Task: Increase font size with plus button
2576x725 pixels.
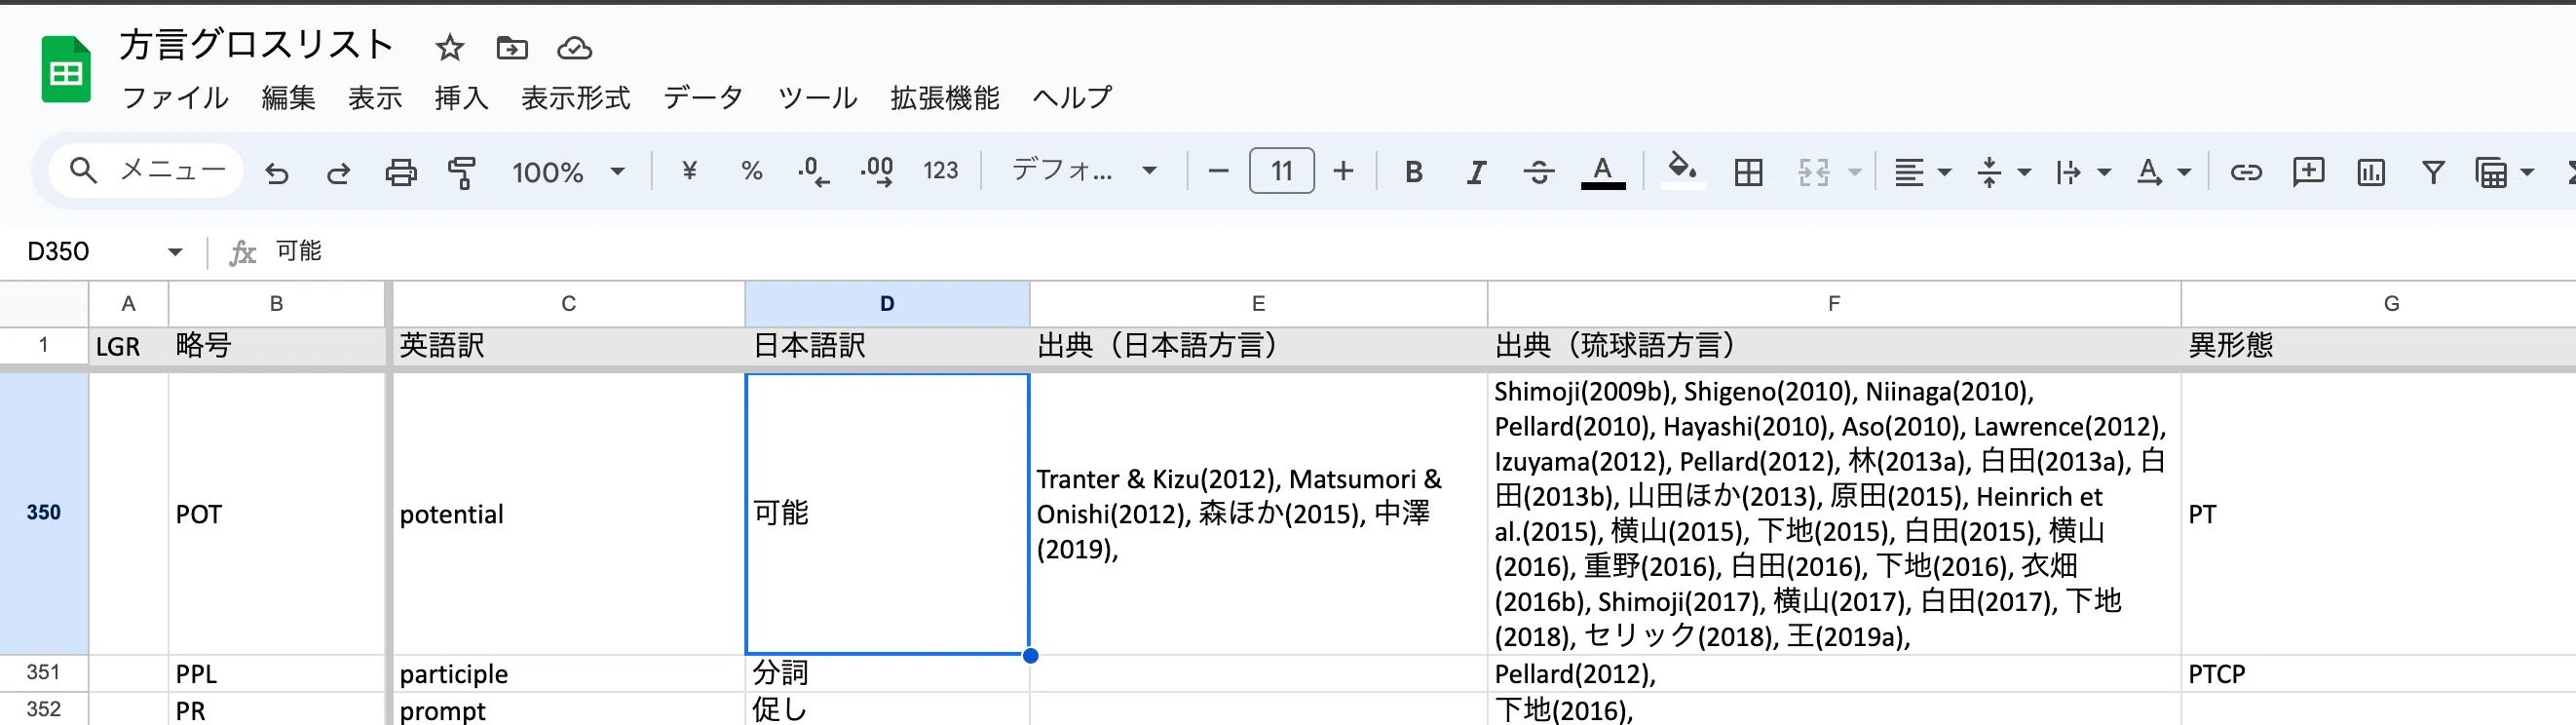Action: (1343, 171)
